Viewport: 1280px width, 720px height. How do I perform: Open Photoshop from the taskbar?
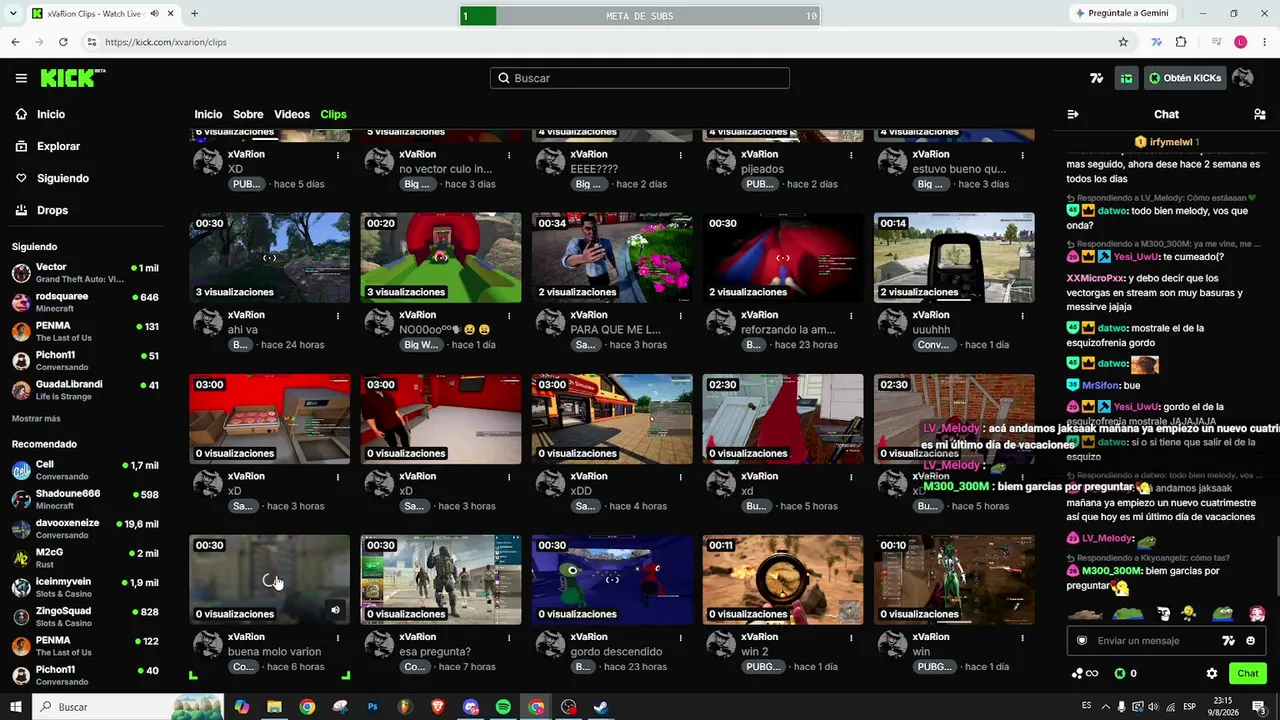372,707
